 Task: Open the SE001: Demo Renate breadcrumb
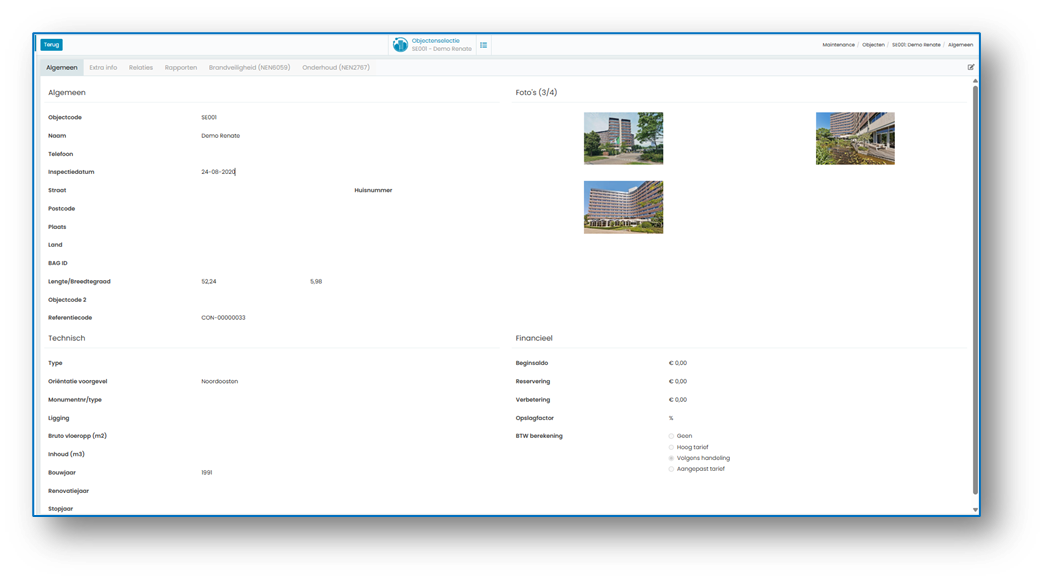(x=916, y=45)
